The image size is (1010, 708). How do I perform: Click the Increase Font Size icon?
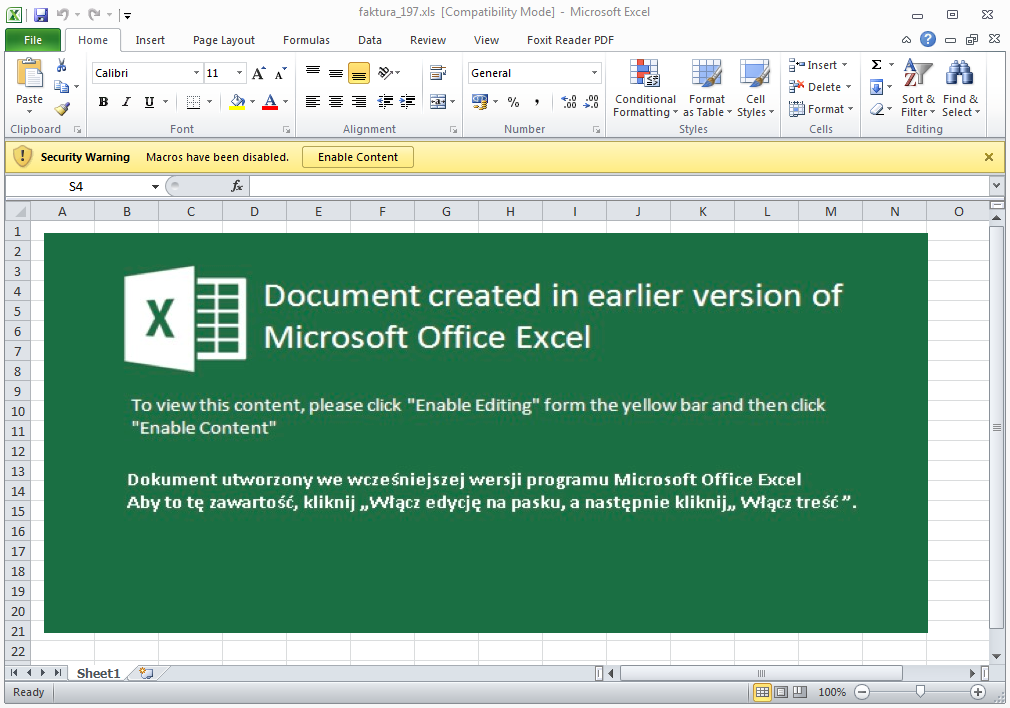point(258,73)
